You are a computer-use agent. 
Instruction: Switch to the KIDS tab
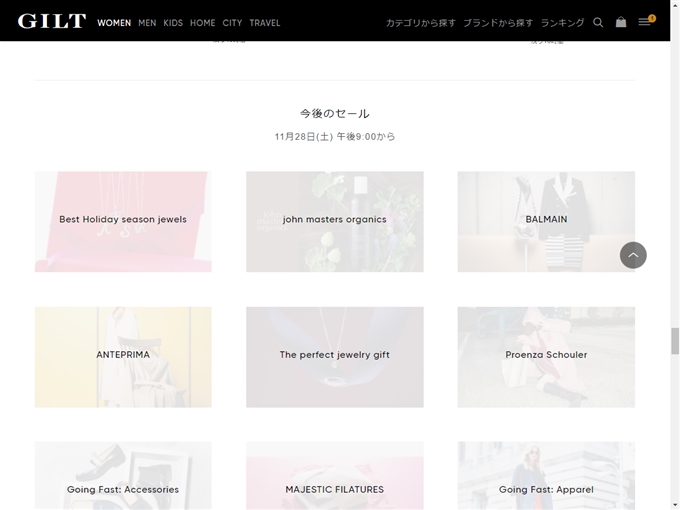click(173, 23)
